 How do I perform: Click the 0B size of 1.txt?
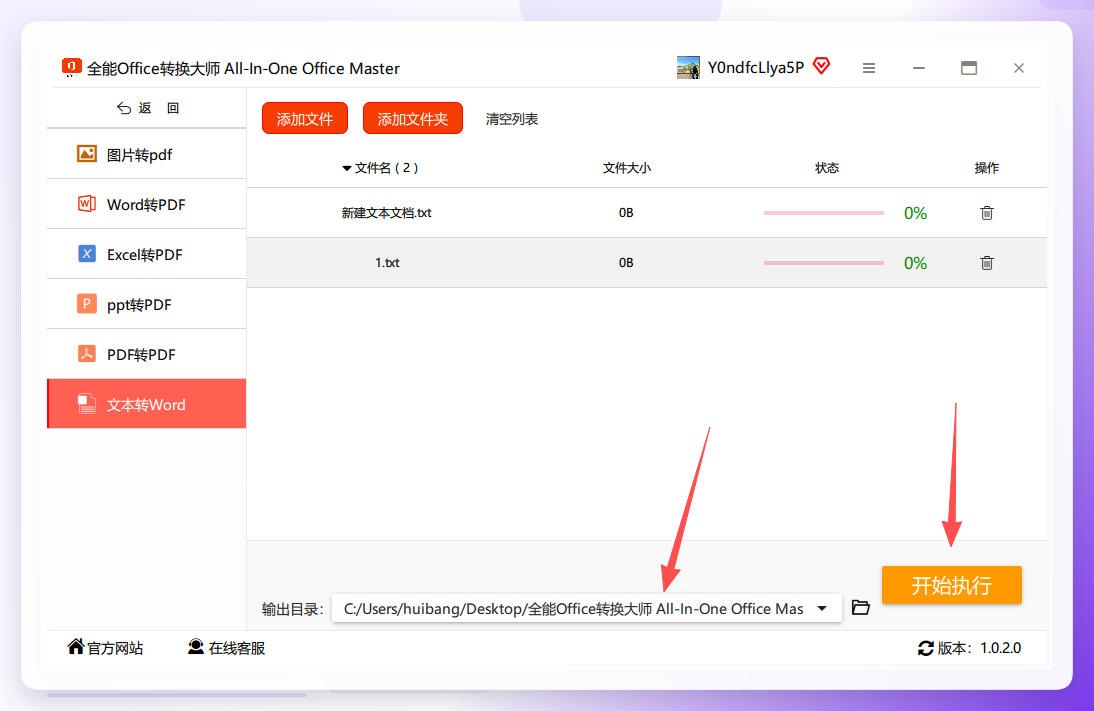pos(626,263)
